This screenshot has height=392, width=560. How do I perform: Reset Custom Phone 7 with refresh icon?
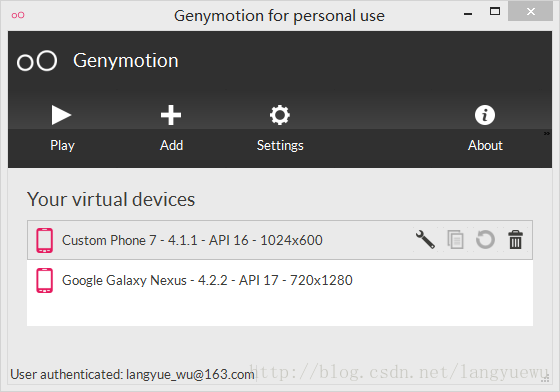pyautogui.click(x=485, y=239)
